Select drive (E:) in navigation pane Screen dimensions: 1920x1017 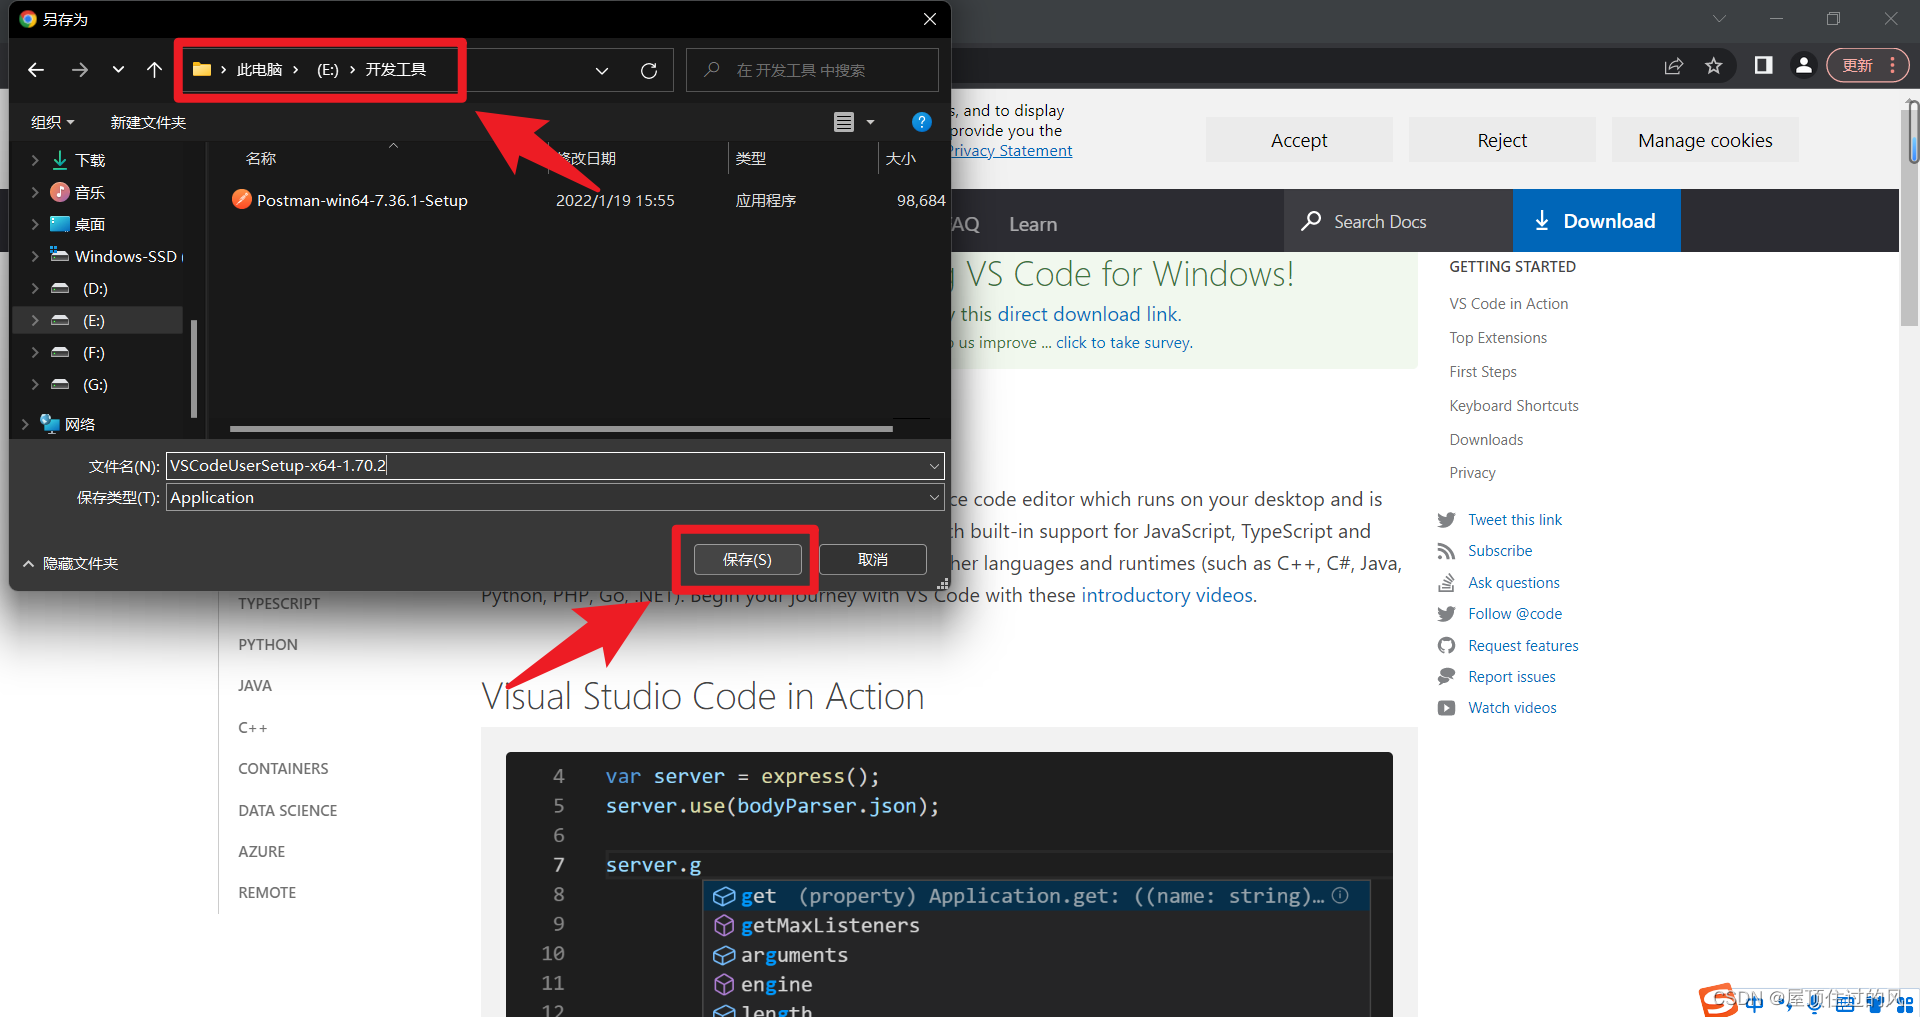point(93,320)
